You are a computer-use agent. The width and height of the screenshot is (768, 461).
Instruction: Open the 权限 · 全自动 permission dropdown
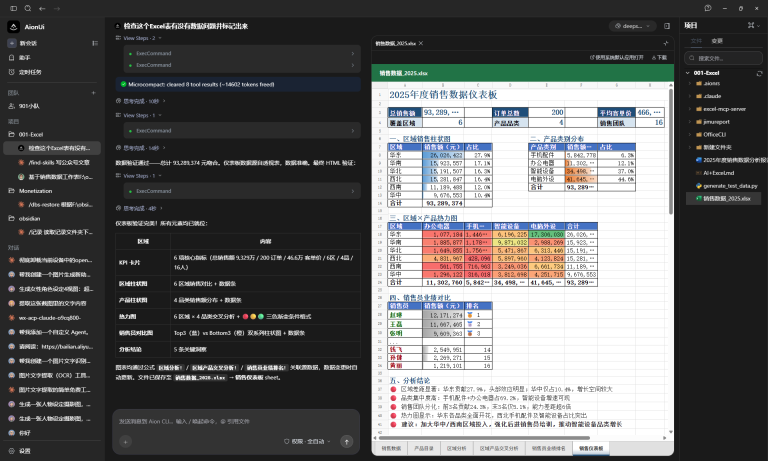[307, 441]
